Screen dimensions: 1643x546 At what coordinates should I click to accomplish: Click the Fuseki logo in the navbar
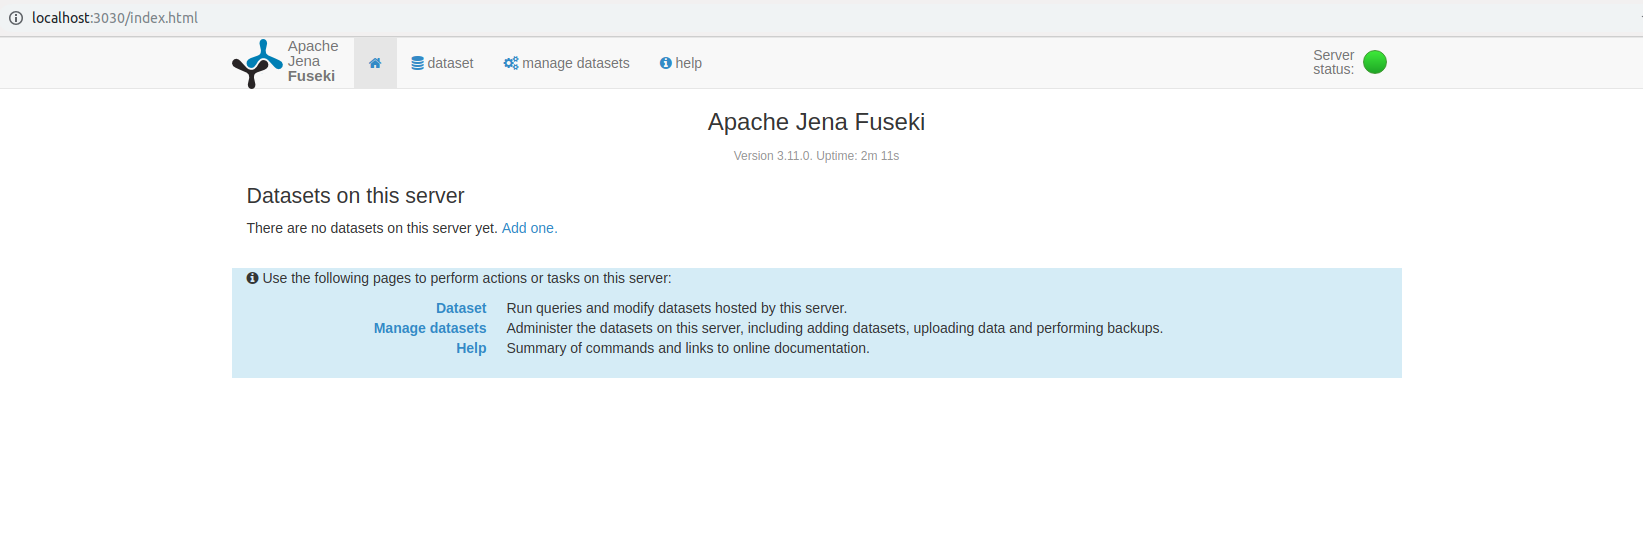257,63
